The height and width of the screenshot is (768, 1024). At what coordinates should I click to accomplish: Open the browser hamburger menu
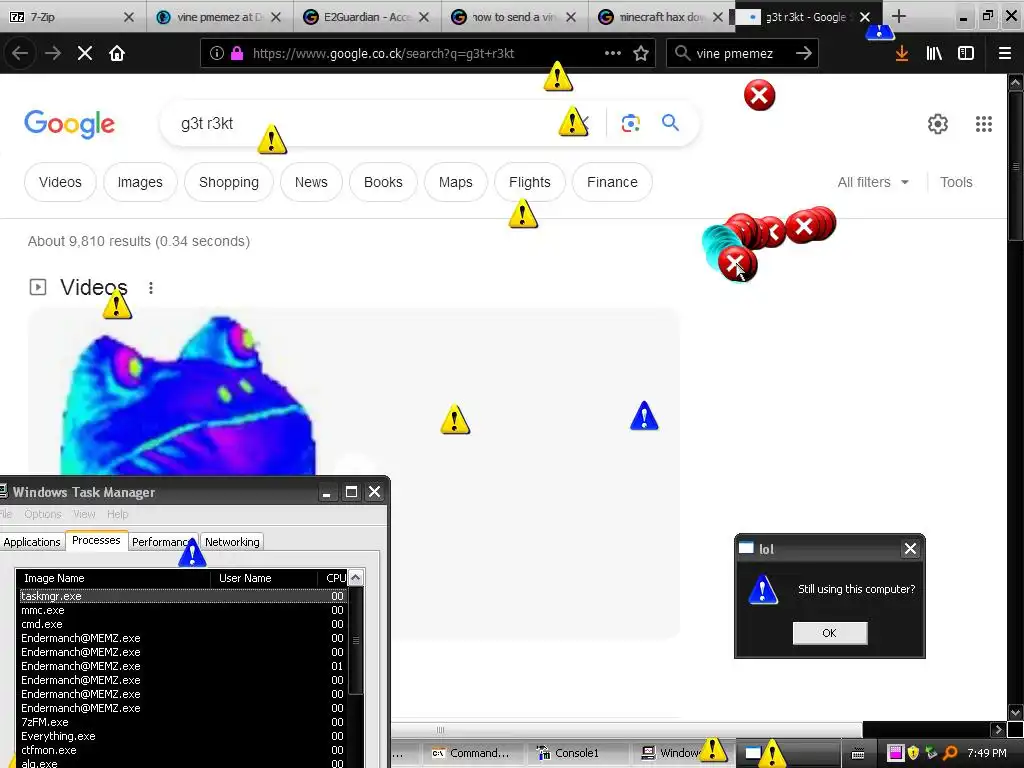pyautogui.click(x=1005, y=54)
